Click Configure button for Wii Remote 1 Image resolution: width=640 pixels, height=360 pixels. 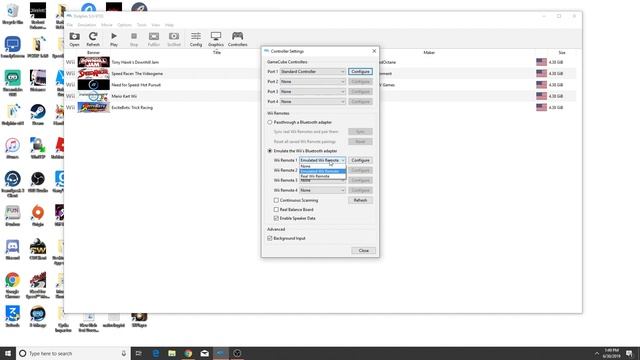pyautogui.click(x=360, y=160)
